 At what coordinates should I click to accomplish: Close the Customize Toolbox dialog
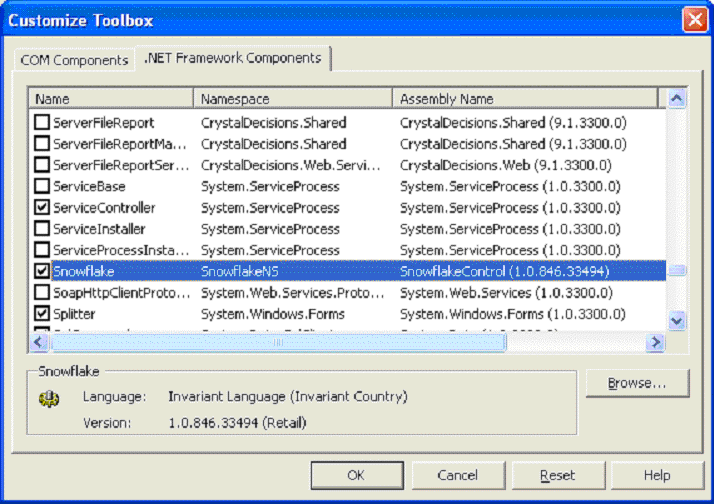pos(694,20)
